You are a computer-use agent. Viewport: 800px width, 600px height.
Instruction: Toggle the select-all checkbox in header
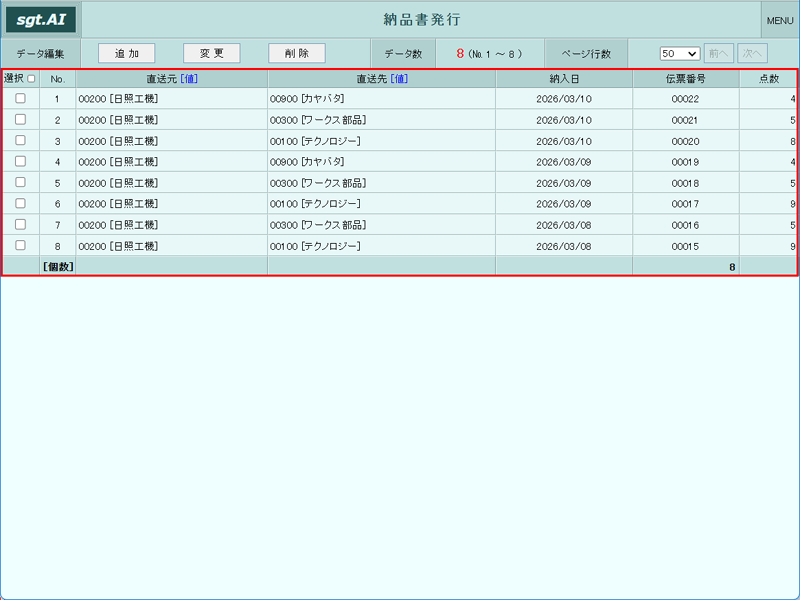pyautogui.click(x=32, y=79)
